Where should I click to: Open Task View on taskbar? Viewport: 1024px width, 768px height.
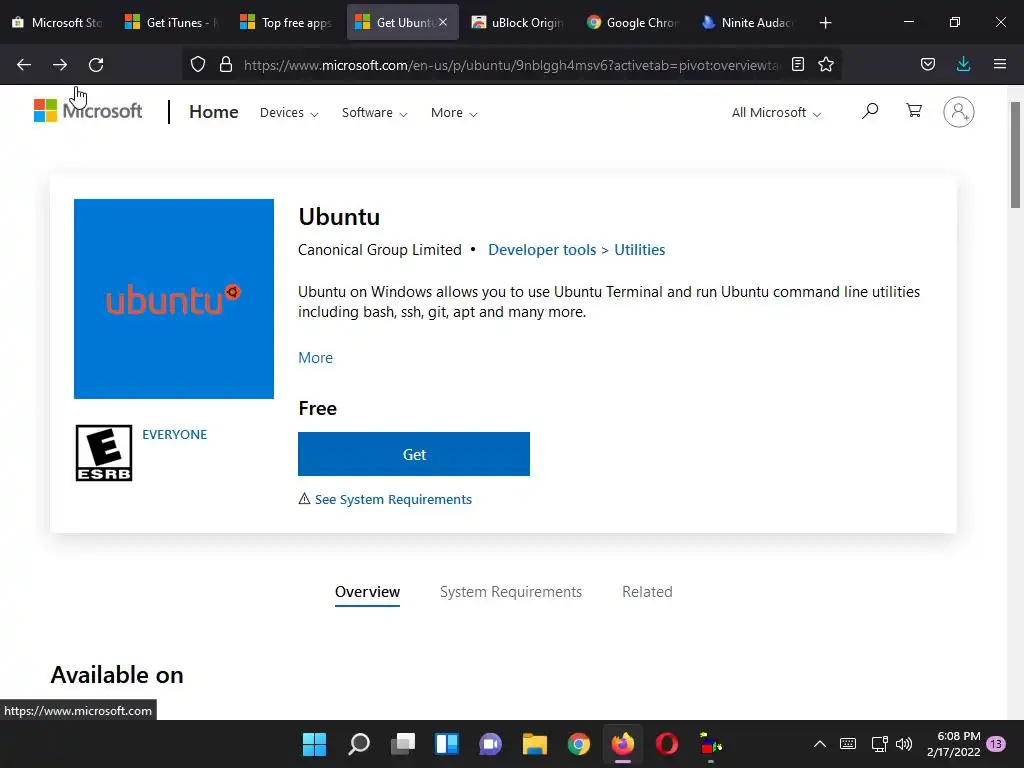point(403,744)
